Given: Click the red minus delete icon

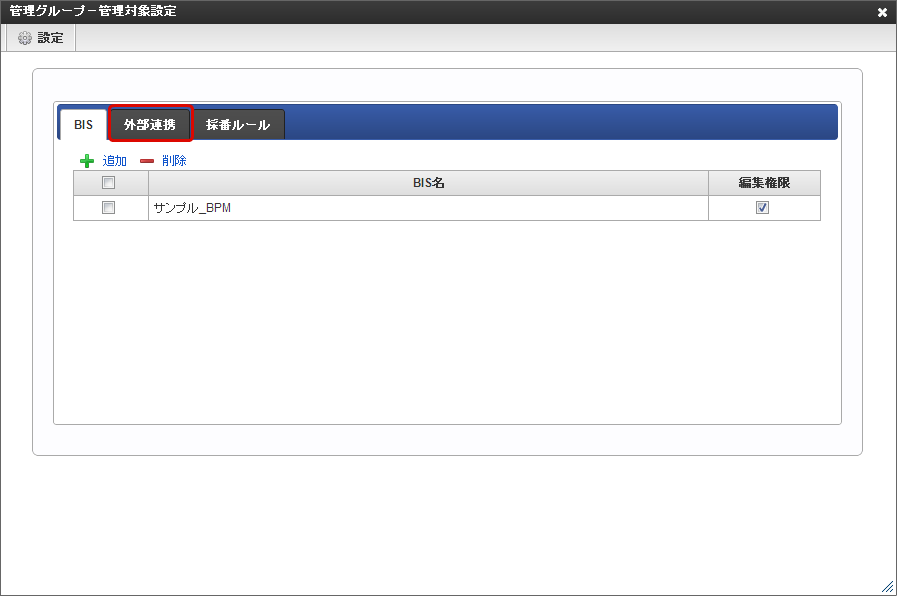Looking at the screenshot, I should (147, 161).
